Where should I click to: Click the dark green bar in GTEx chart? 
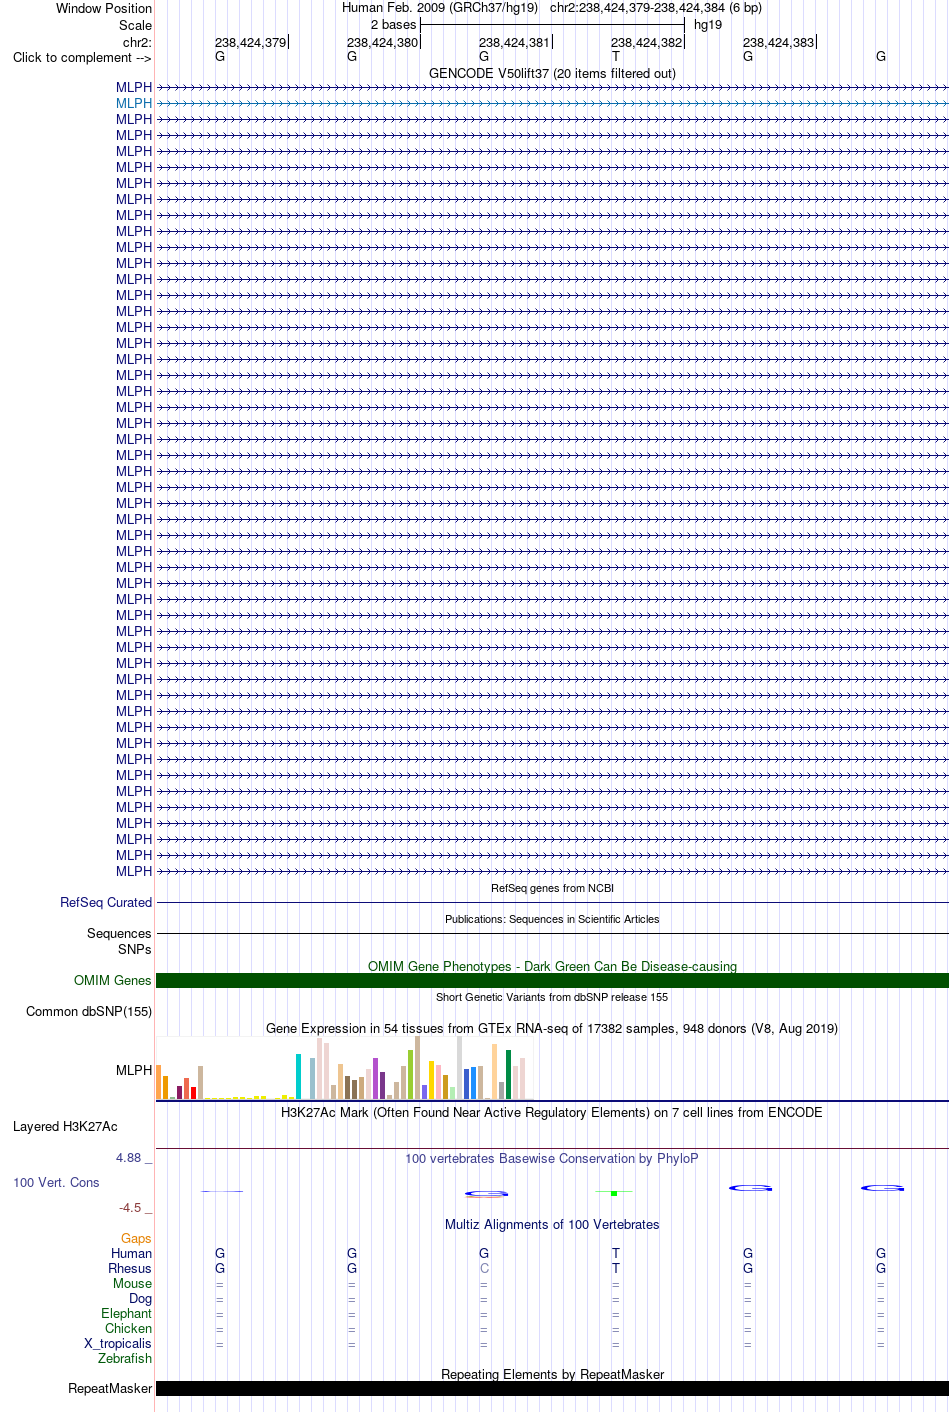point(508,1075)
